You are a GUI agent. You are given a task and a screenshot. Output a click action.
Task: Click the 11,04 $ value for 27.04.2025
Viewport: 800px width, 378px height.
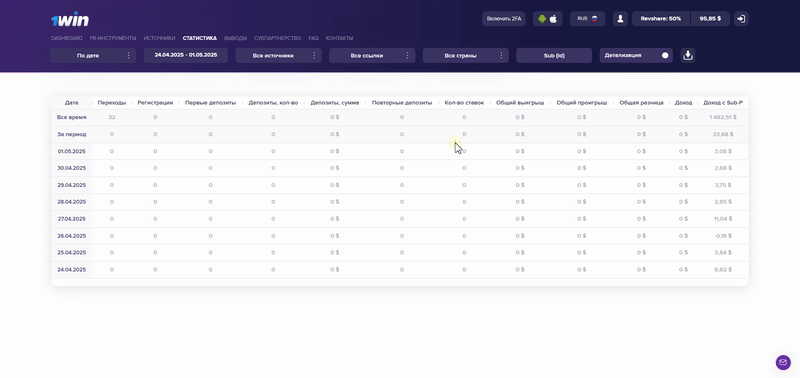(x=723, y=218)
